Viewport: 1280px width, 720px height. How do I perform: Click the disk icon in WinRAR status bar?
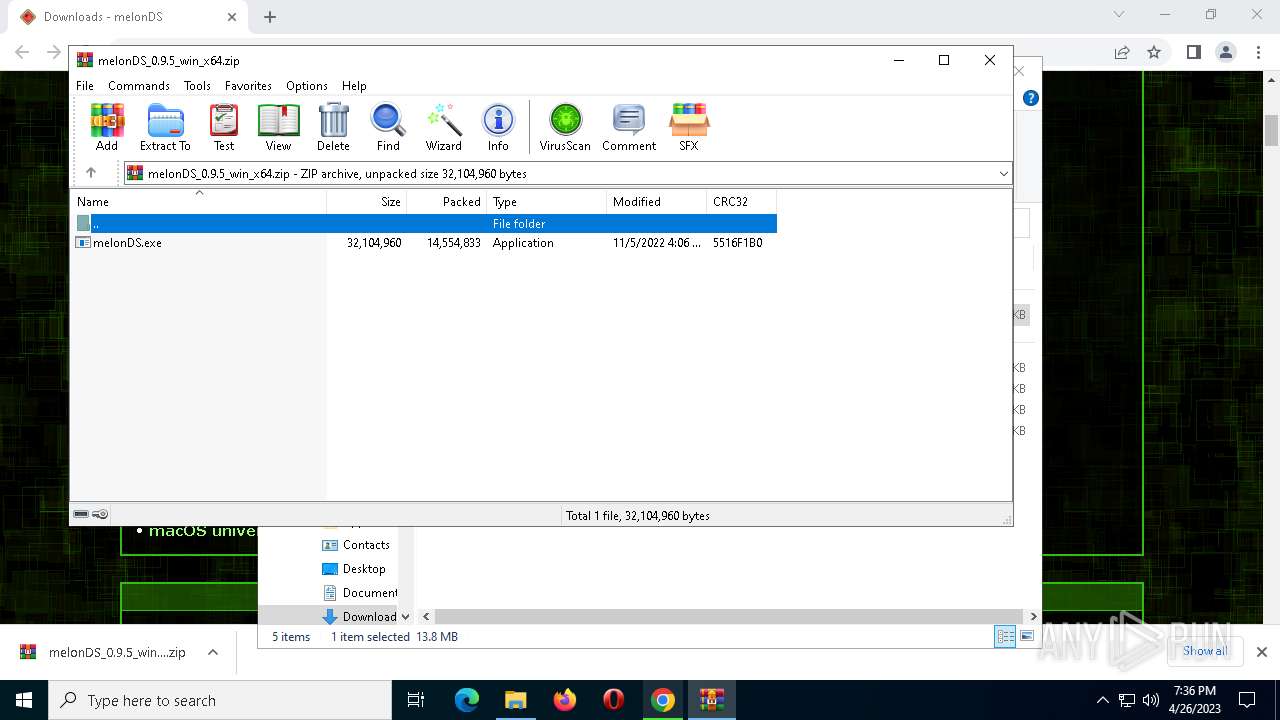click(x=81, y=514)
